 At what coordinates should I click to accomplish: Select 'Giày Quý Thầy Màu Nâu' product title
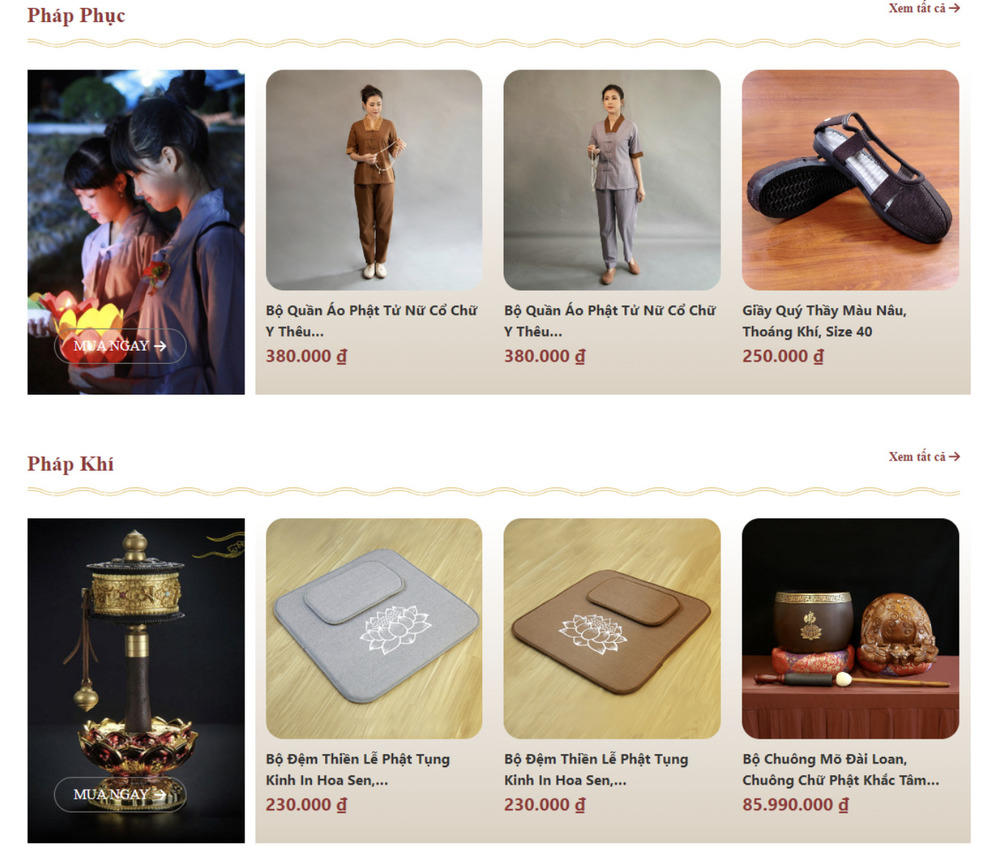pyautogui.click(x=824, y=321)
